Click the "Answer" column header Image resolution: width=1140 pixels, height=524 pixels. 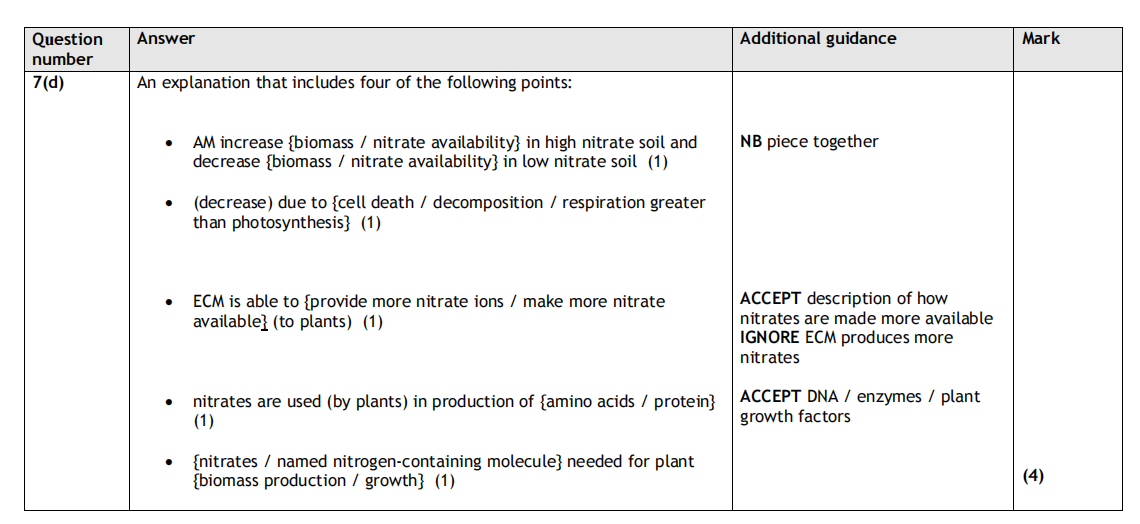click(166, 39)
